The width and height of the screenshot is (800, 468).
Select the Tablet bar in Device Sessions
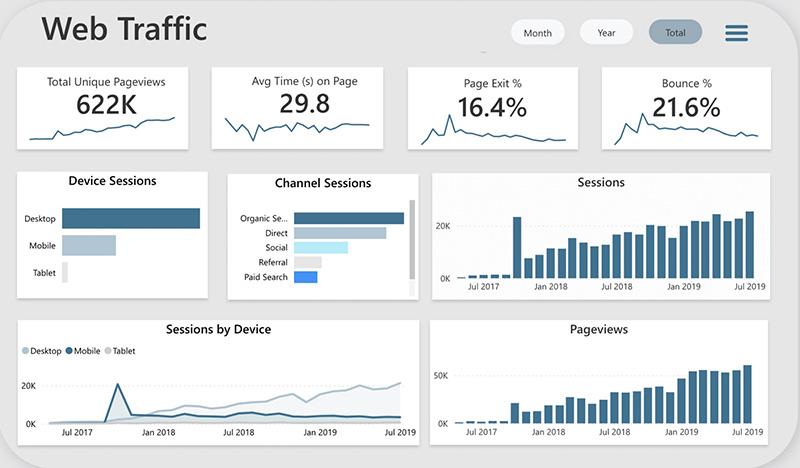pyautogui.click(x=65, y=273)
